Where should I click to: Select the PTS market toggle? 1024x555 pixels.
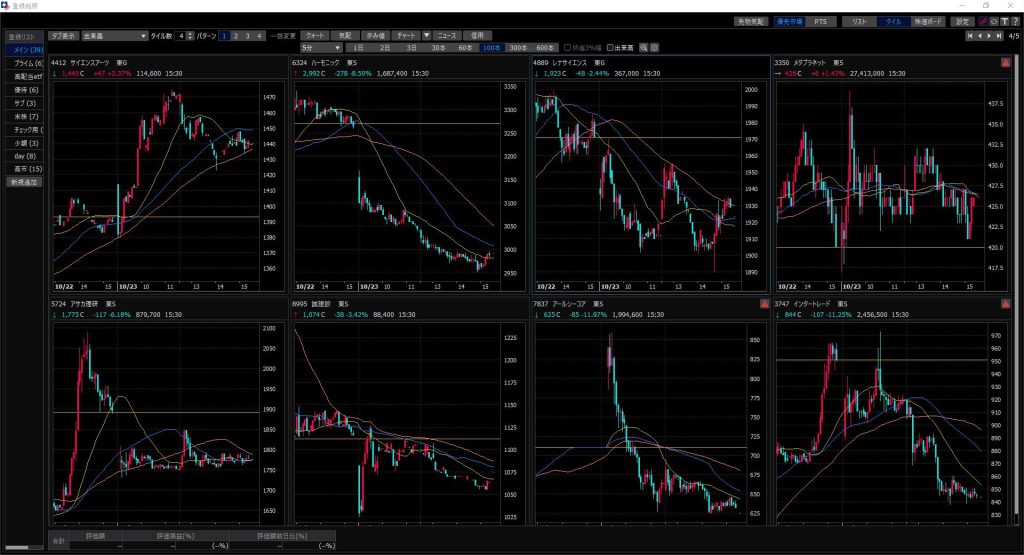[x=820, y=21]
